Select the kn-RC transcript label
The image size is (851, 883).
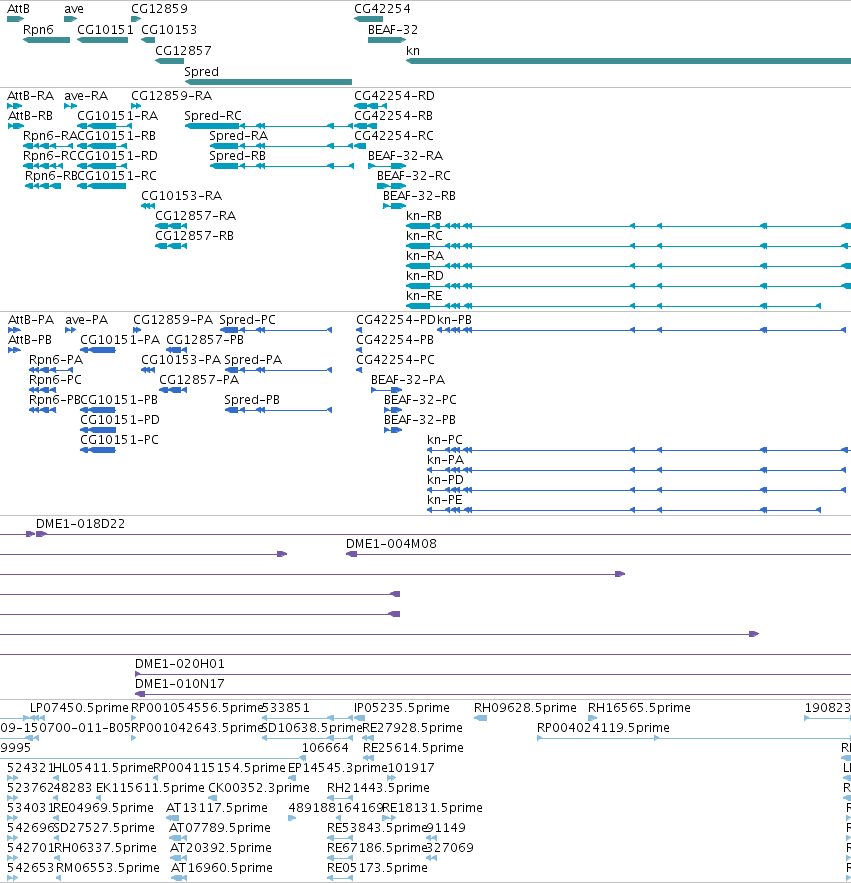pyautogui.click(x=424, y=236)
